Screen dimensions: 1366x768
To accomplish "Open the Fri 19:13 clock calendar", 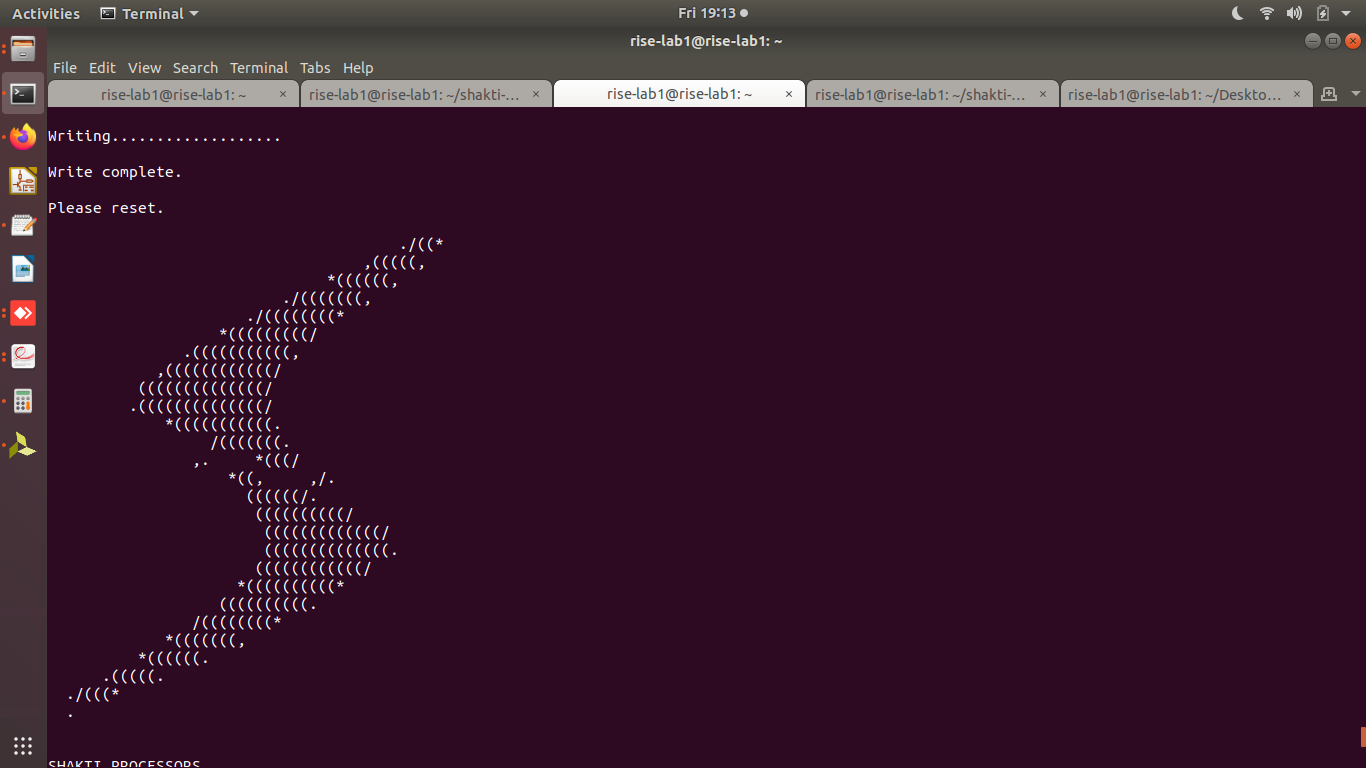I will click(x=713, y=13).
